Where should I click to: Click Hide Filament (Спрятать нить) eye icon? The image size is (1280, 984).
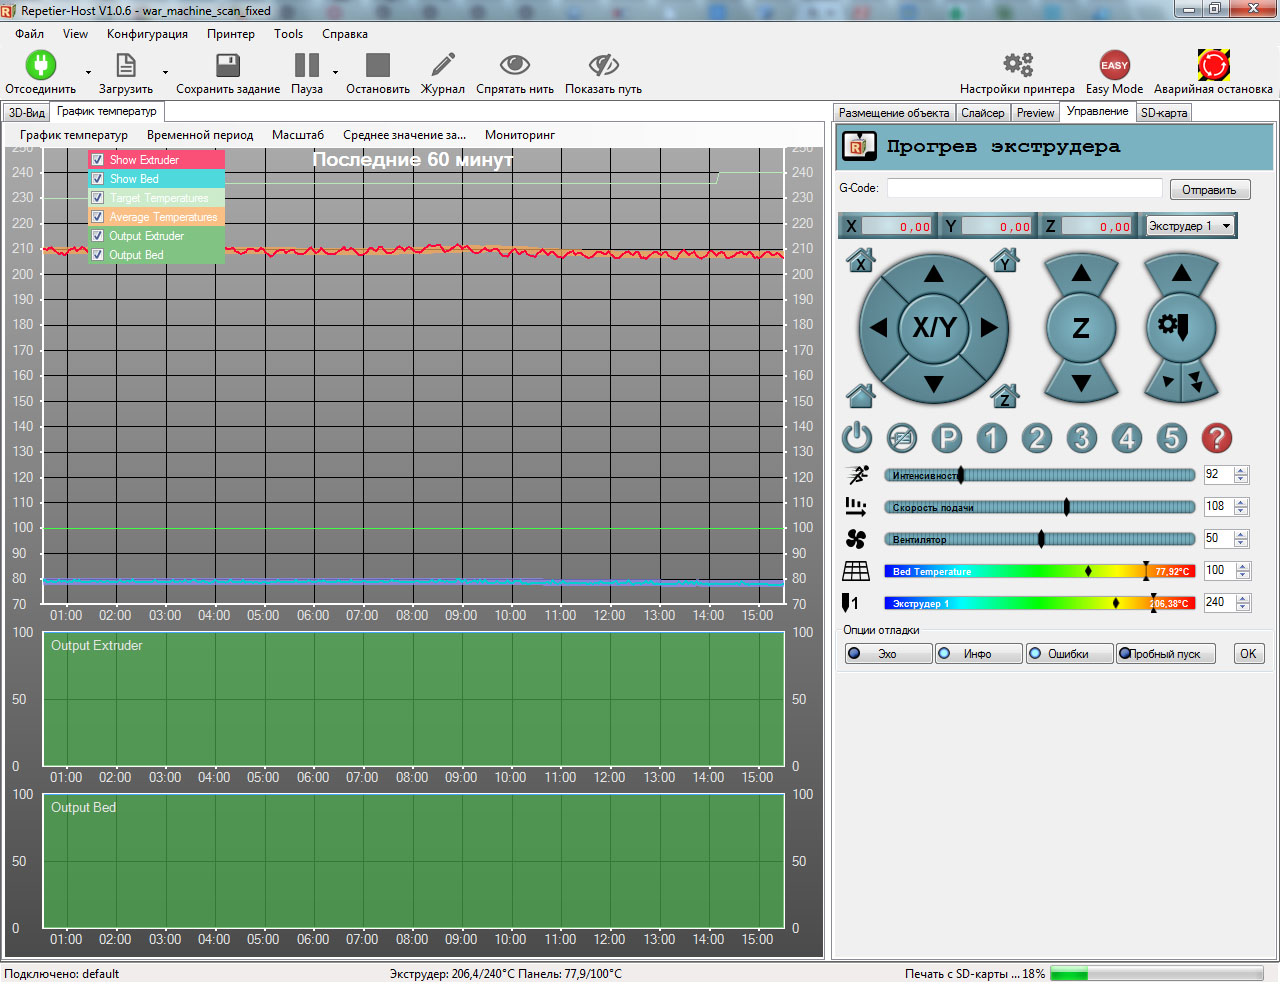(514, 66)
